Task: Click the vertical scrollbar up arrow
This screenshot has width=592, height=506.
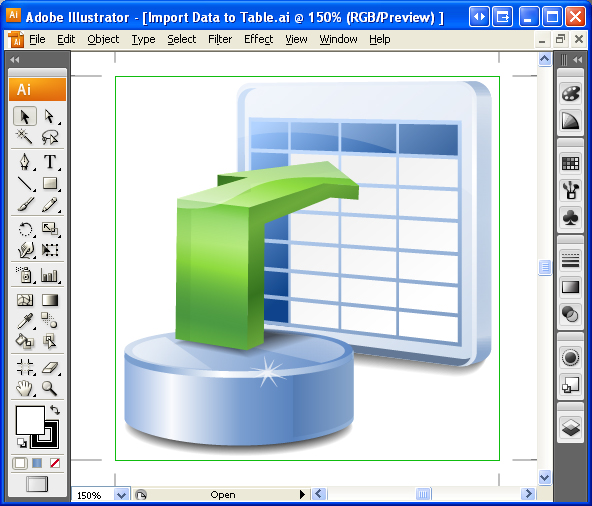Action: 544,59
